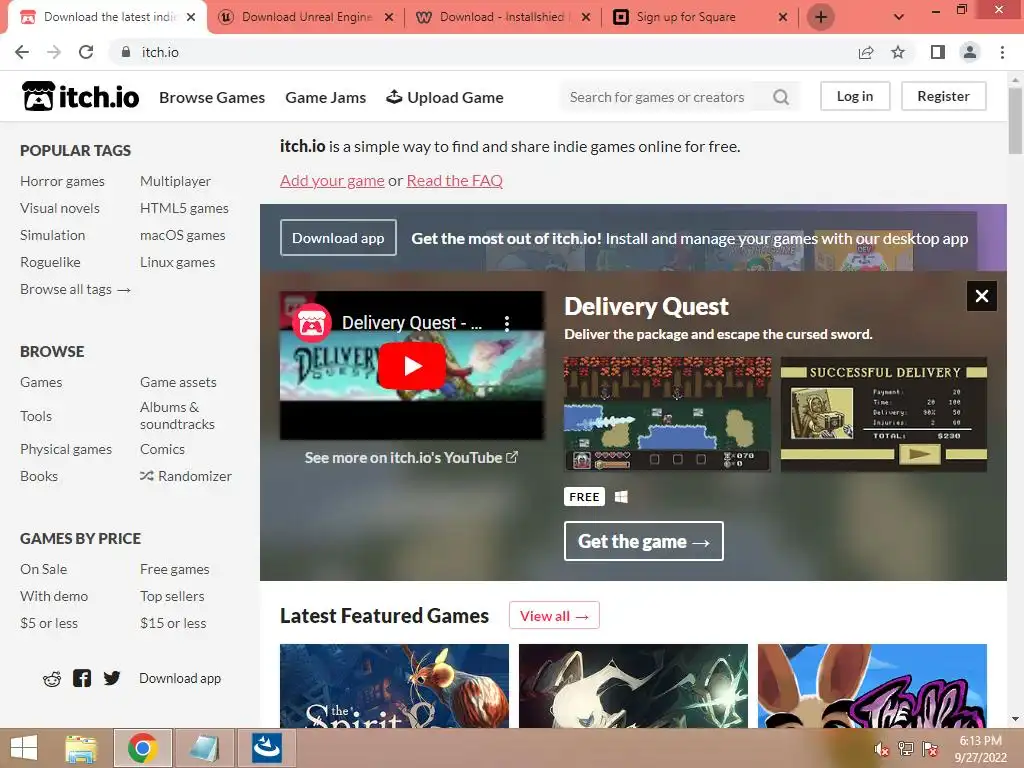Click the Download app banner button
1024x768 pixels.
tap(338, 238)
